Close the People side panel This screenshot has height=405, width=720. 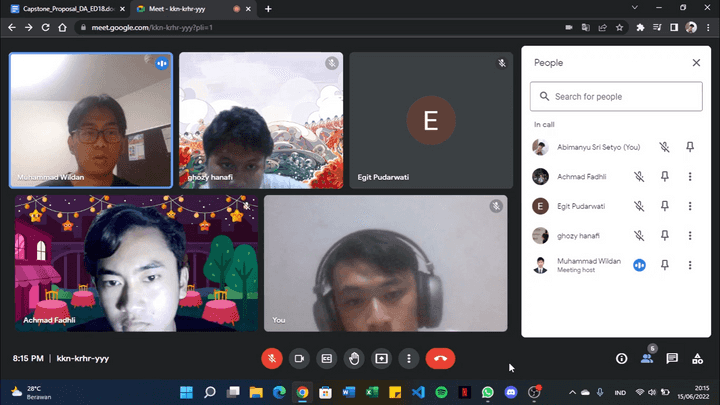[x=696, y=62]
